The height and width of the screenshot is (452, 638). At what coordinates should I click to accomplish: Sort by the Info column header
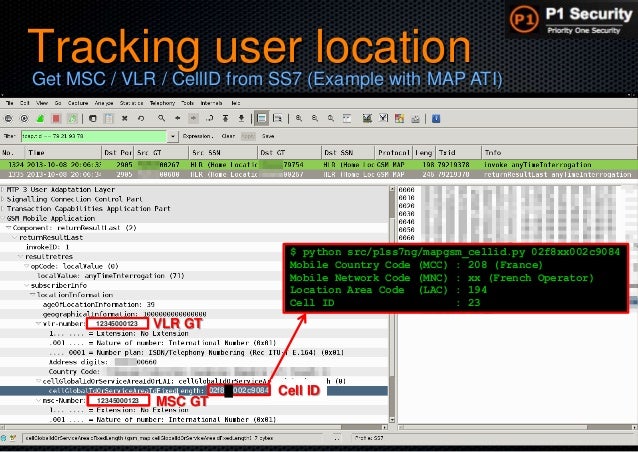pos(559,153)
